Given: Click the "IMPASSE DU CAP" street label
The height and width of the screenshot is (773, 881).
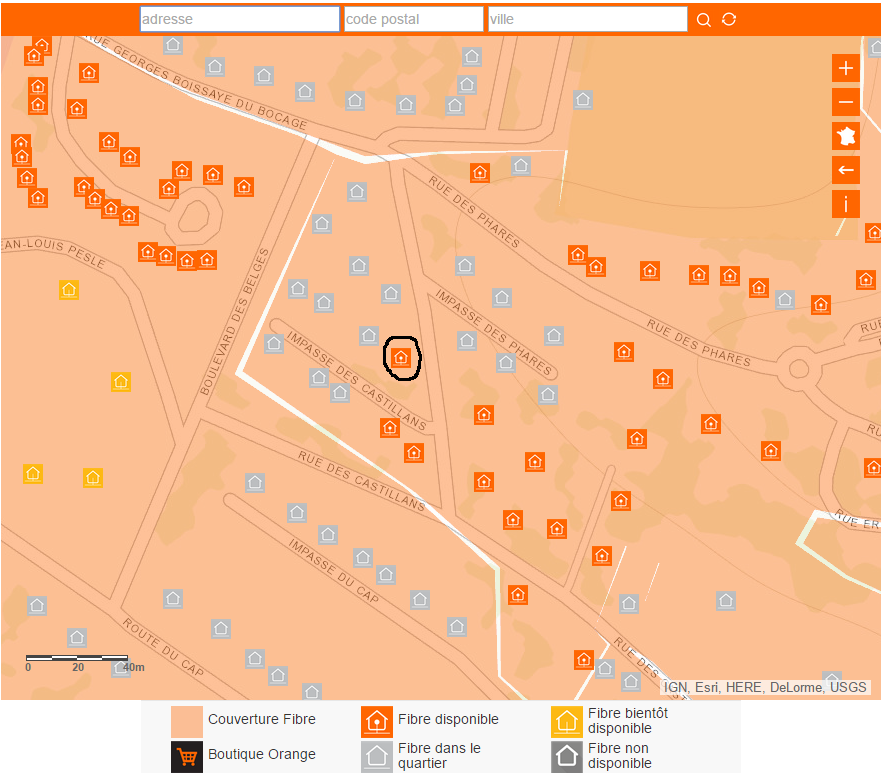Looking at the screenshot, I should point(334,571).
